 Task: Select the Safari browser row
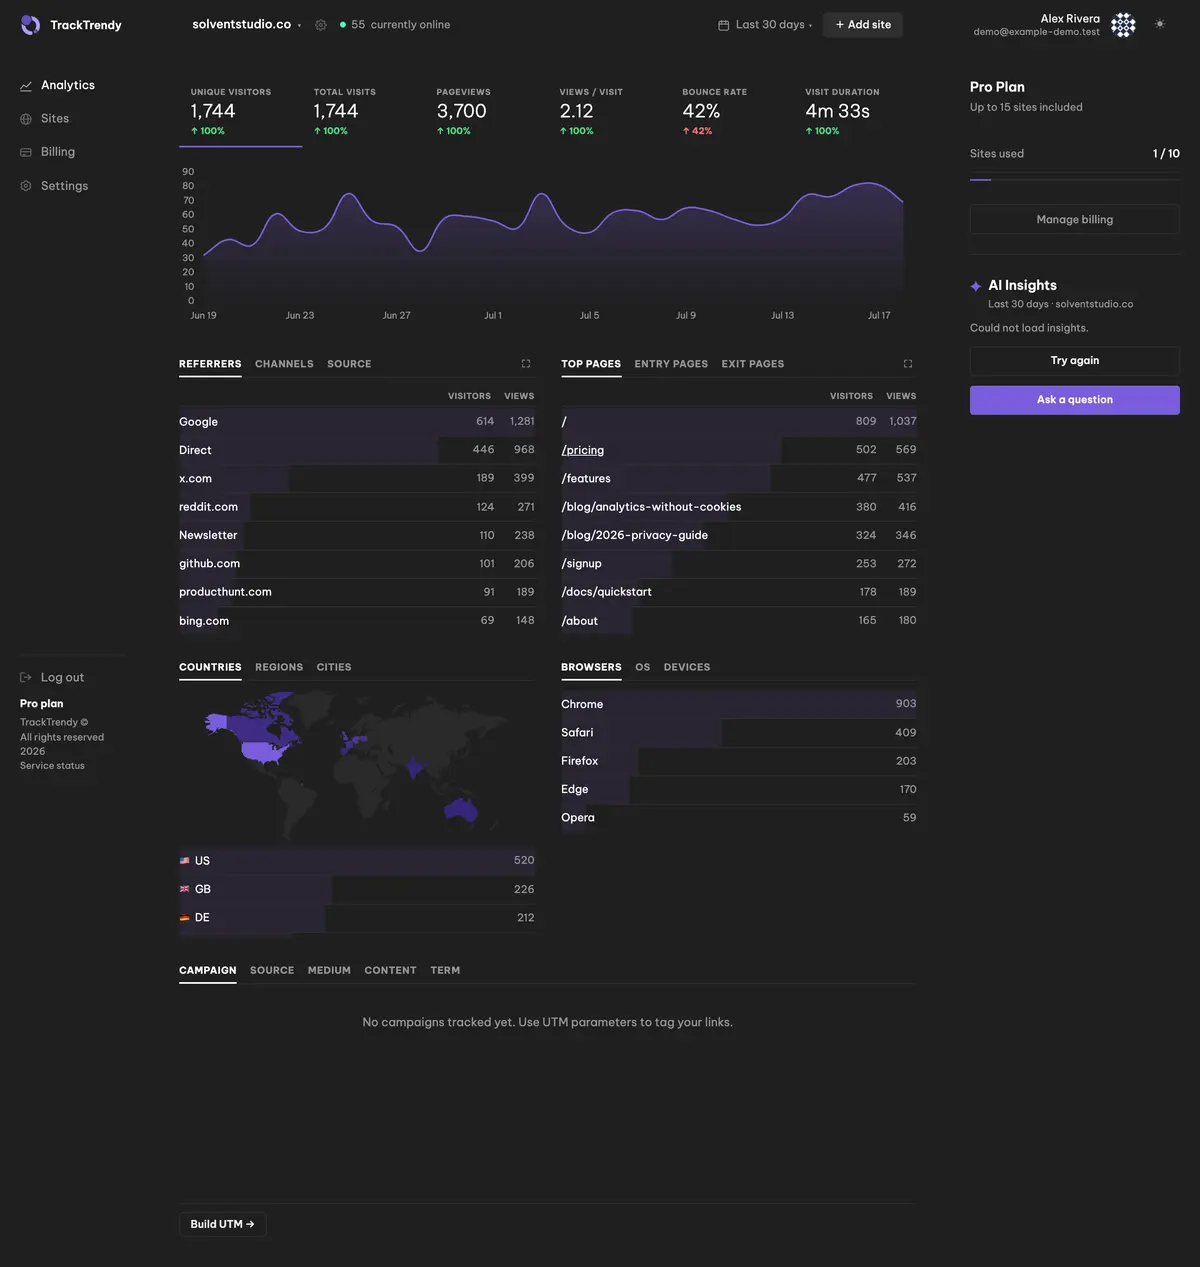739,733
